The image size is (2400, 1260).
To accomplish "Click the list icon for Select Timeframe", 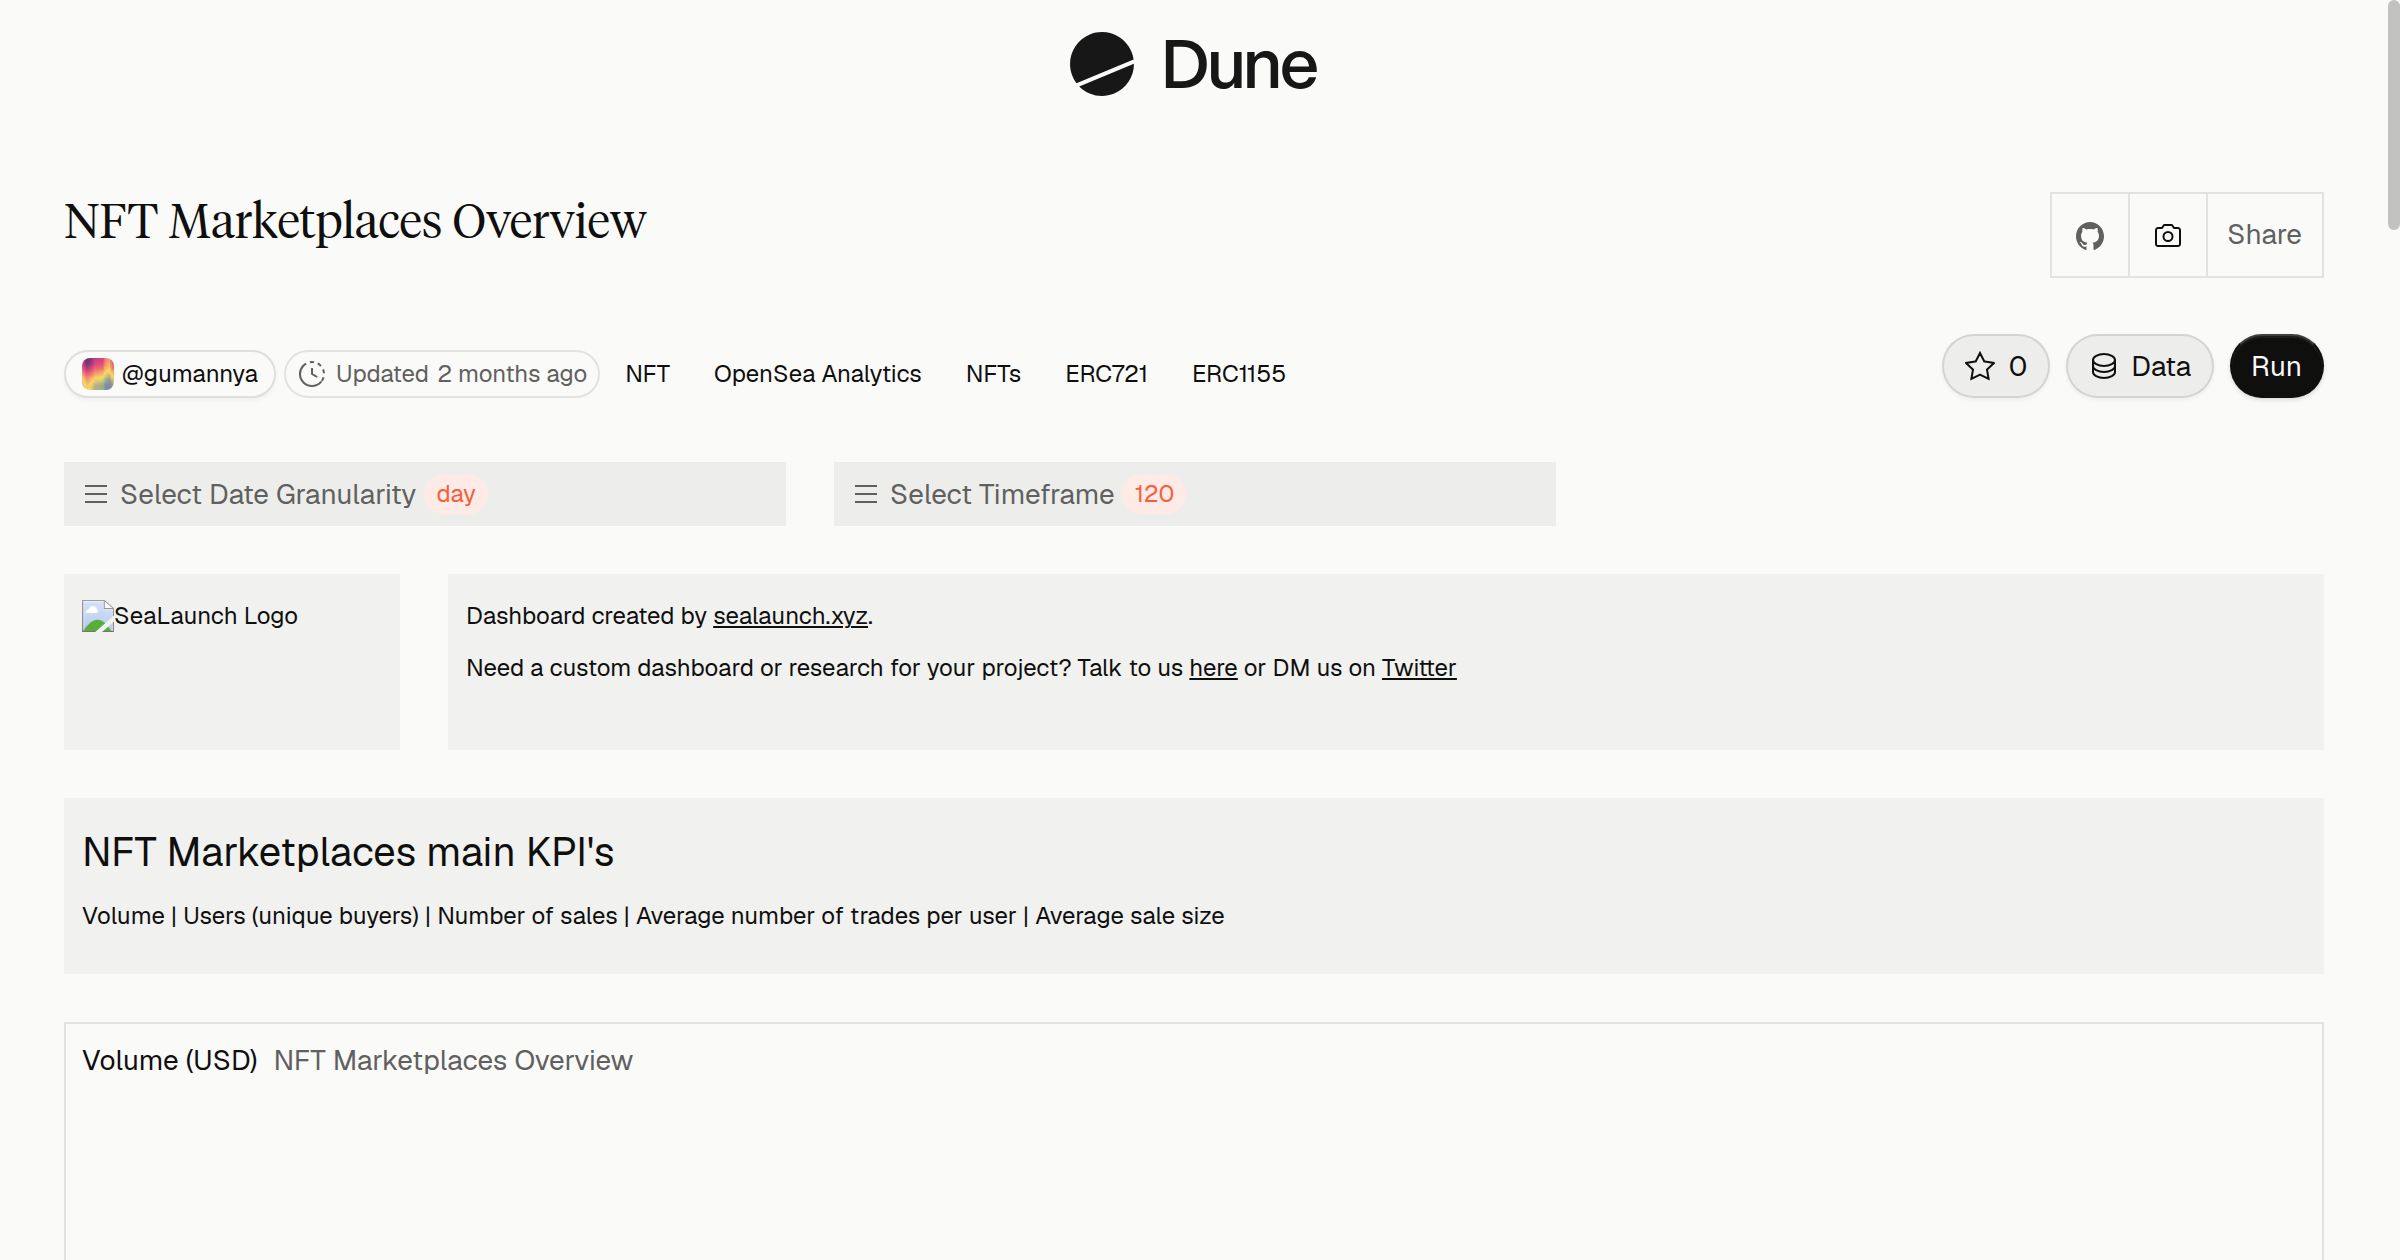I will (x=866, y=494).
